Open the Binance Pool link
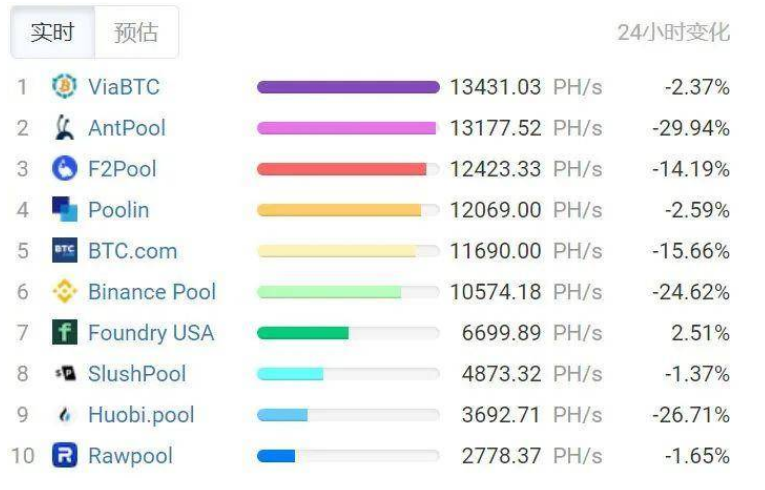The width and height of the screenshot is (765, 490). point(152,292)
